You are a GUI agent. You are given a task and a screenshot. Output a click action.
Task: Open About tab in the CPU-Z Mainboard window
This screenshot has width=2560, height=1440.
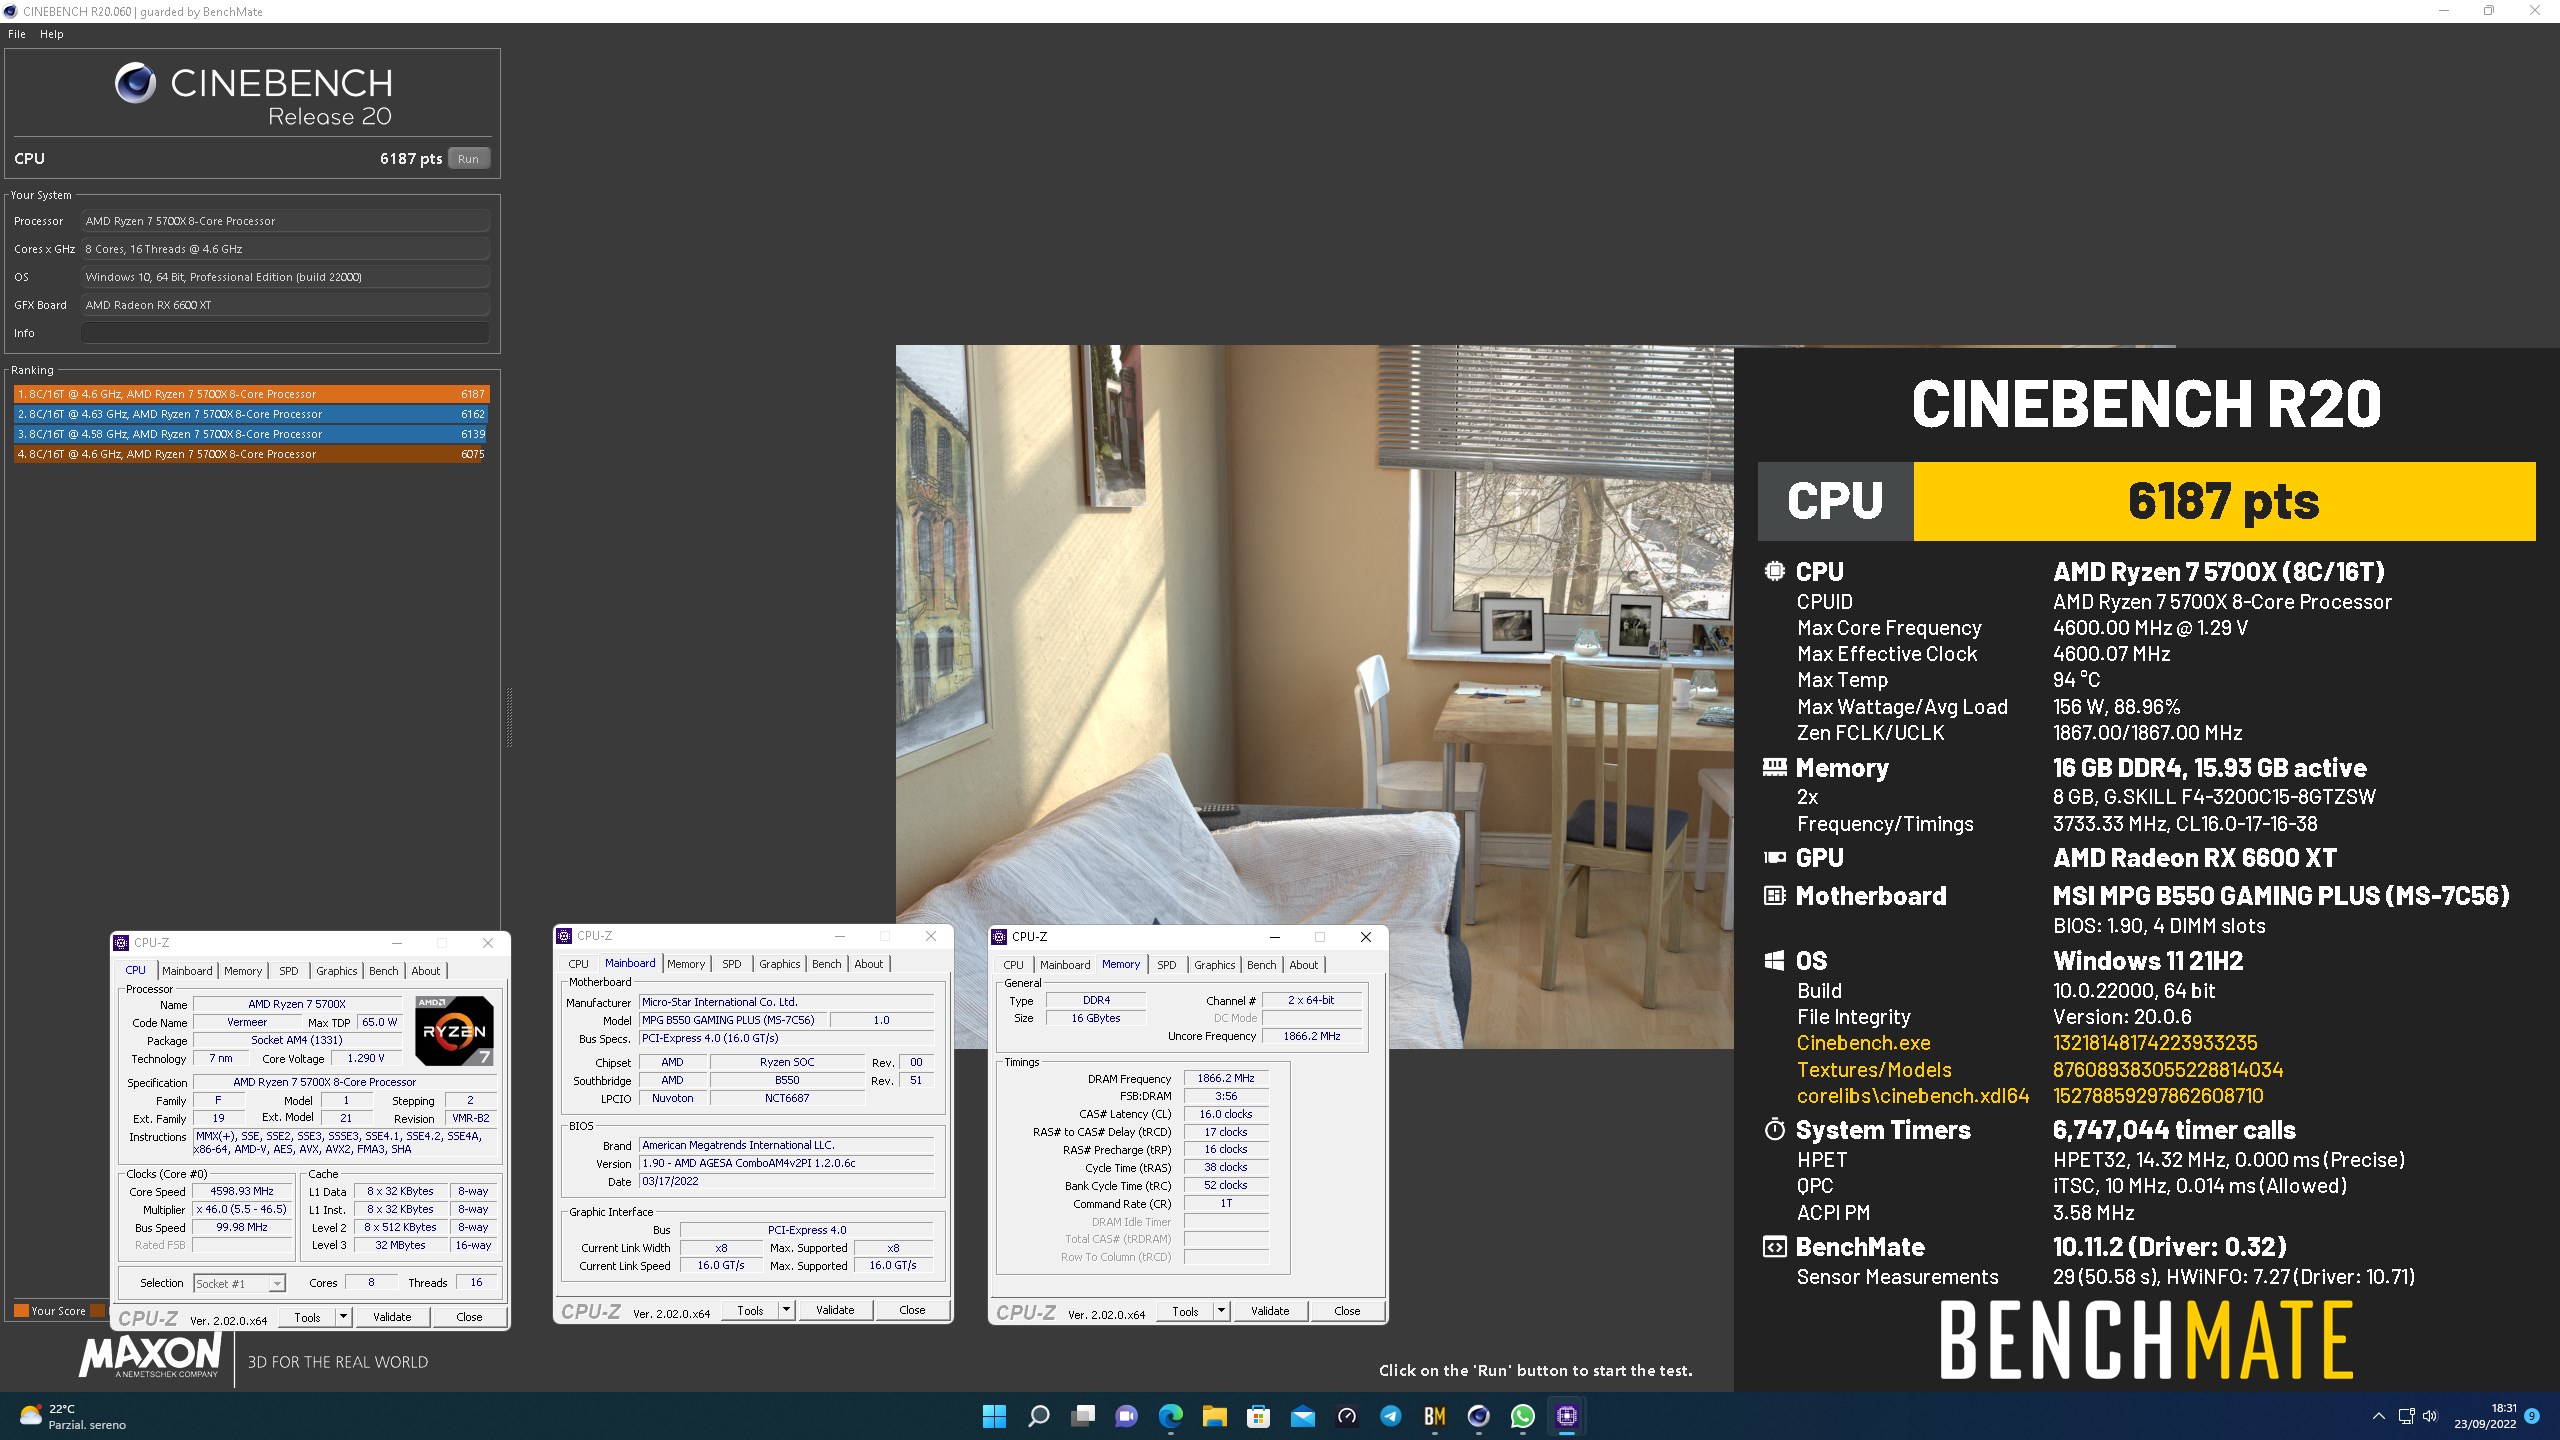point(868,964)
